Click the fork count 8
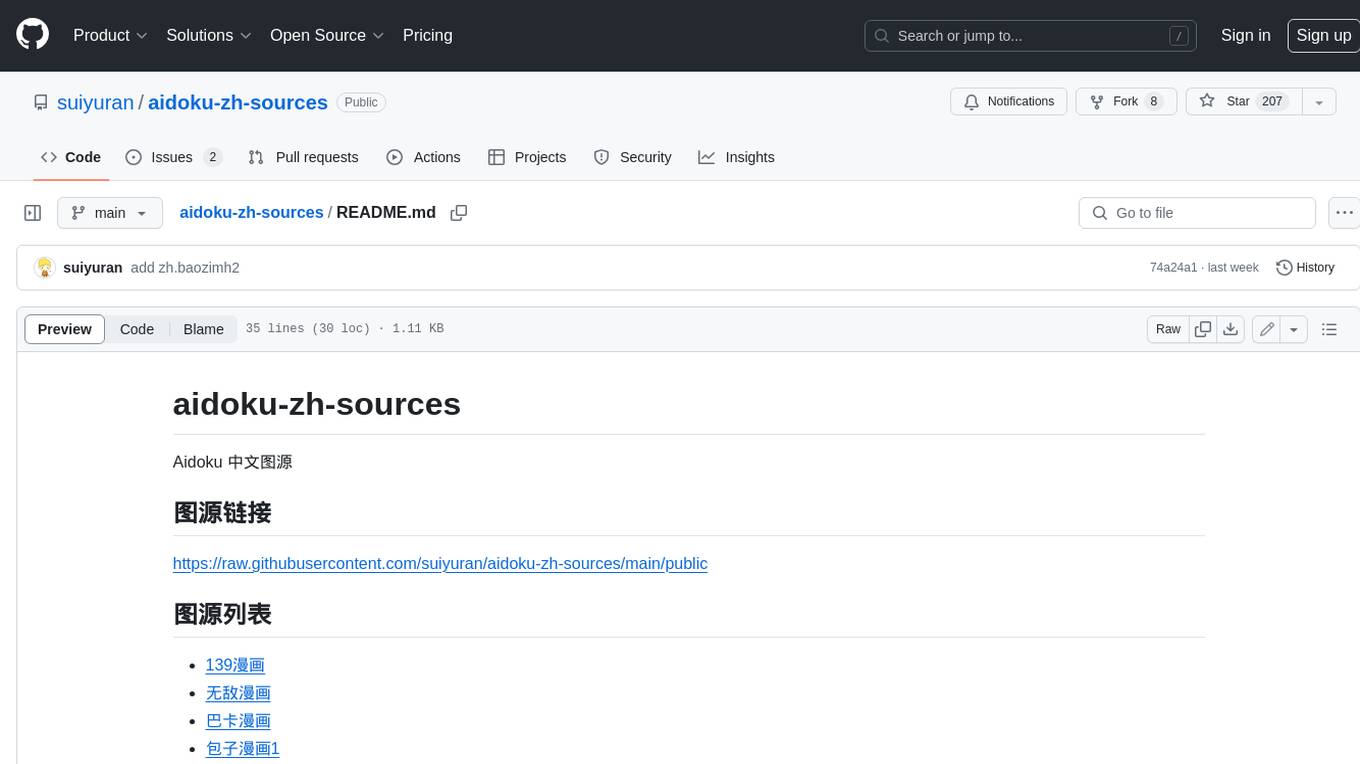Viewport: 1360px width, 764px height. click(1154, 102)
